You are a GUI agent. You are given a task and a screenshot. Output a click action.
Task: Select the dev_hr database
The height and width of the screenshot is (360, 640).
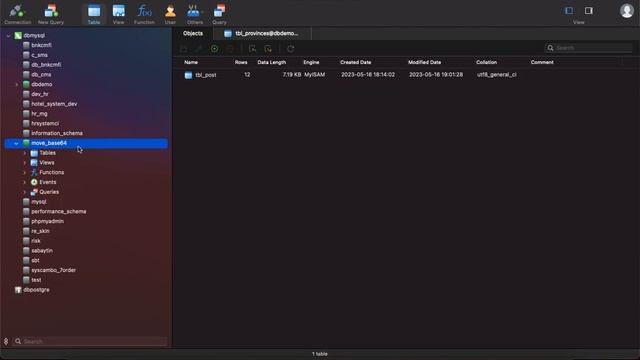[40, 94]
